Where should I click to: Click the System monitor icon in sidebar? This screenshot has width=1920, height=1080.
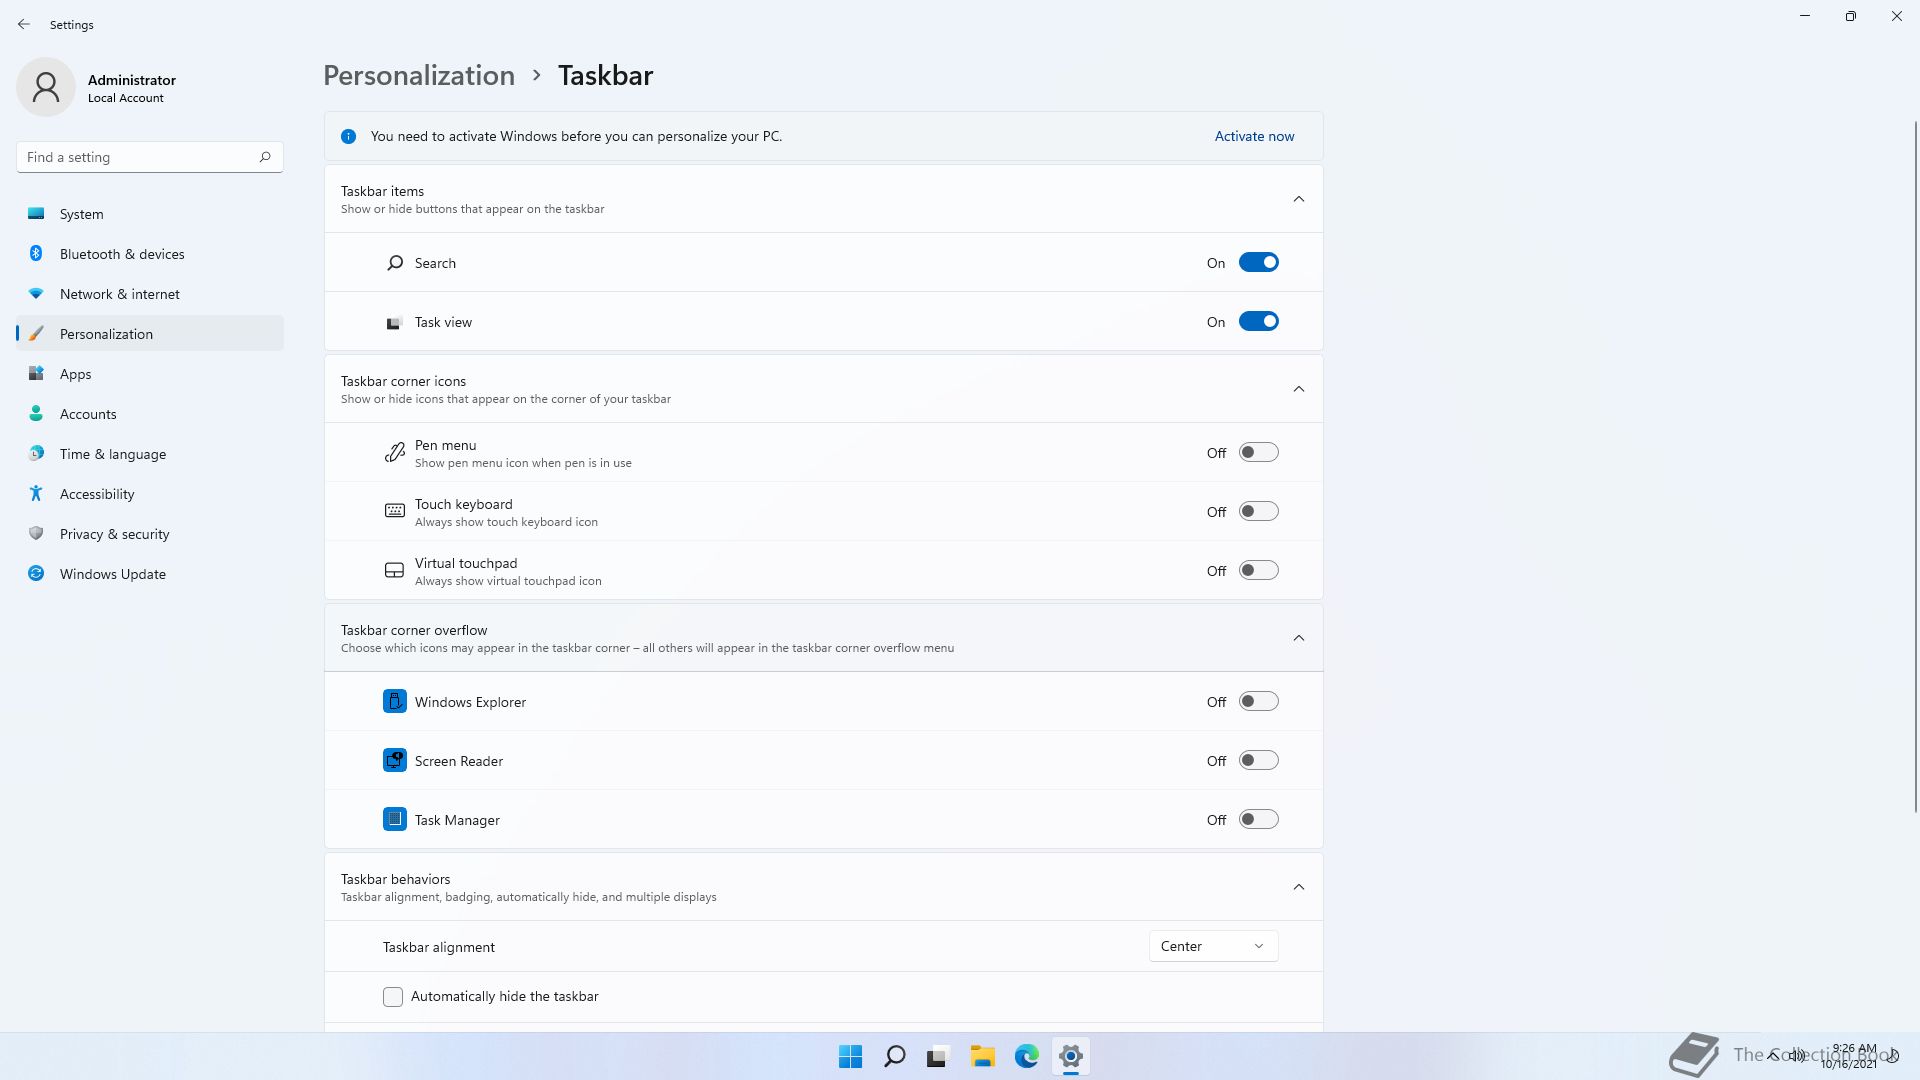pyautogui.click(x=36, y=214)
